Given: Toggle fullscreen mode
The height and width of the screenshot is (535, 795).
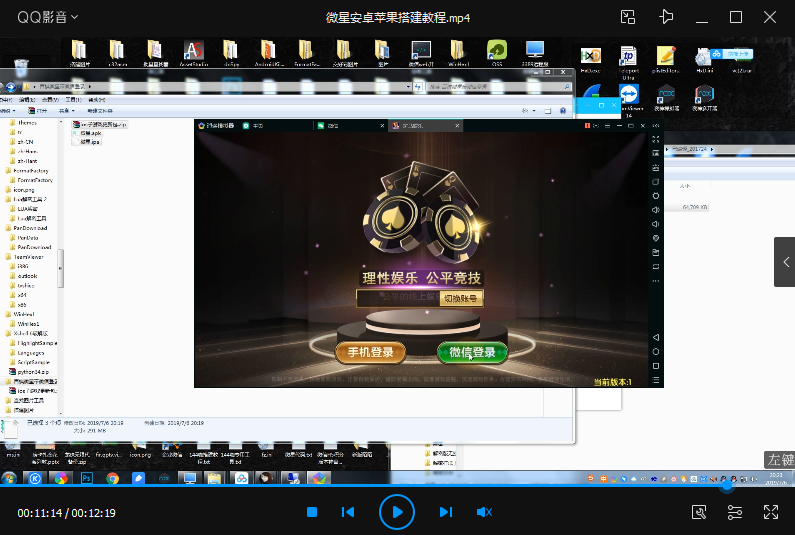Looking at the screenshot, I should pyautogui.click(x=771, y=512).
